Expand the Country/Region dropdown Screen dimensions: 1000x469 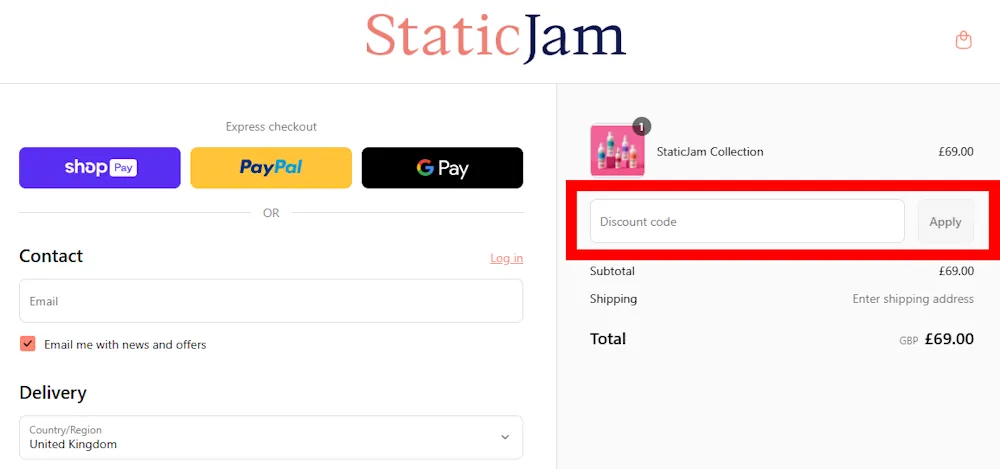[x=271, y=437]
